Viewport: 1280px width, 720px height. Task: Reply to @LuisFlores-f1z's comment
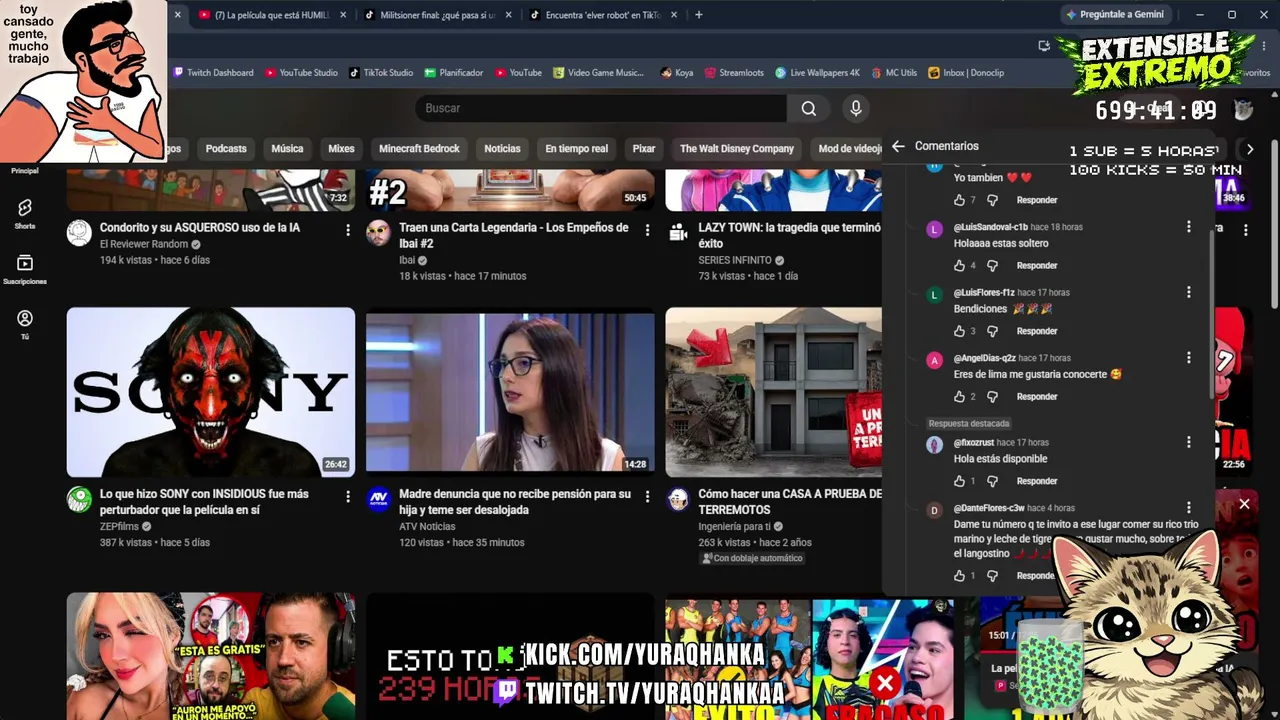1037,331
